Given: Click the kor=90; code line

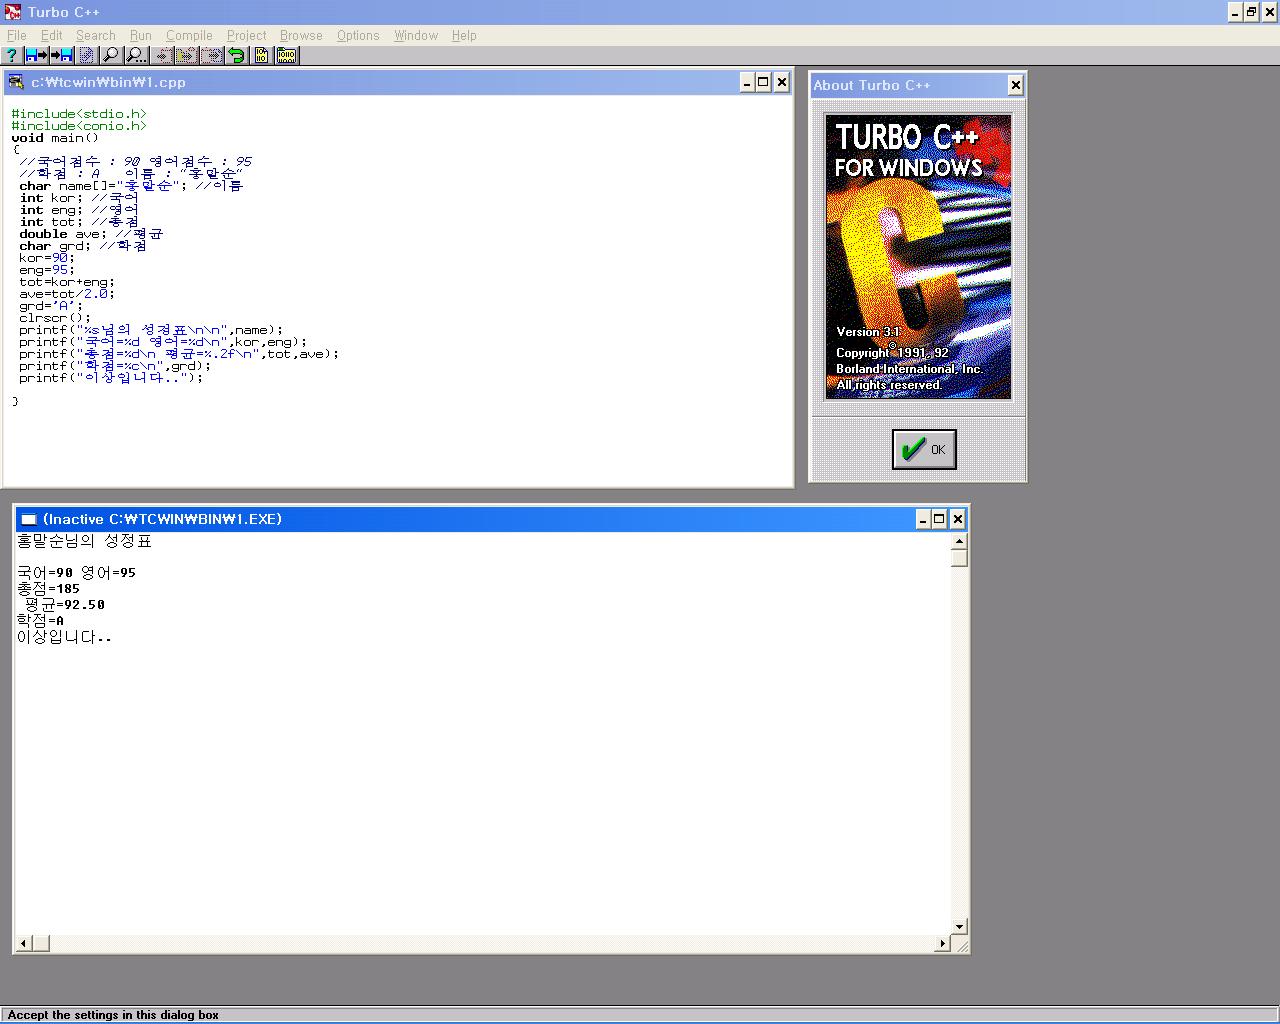Looking at the screenshot, I should tap(47, 258).
